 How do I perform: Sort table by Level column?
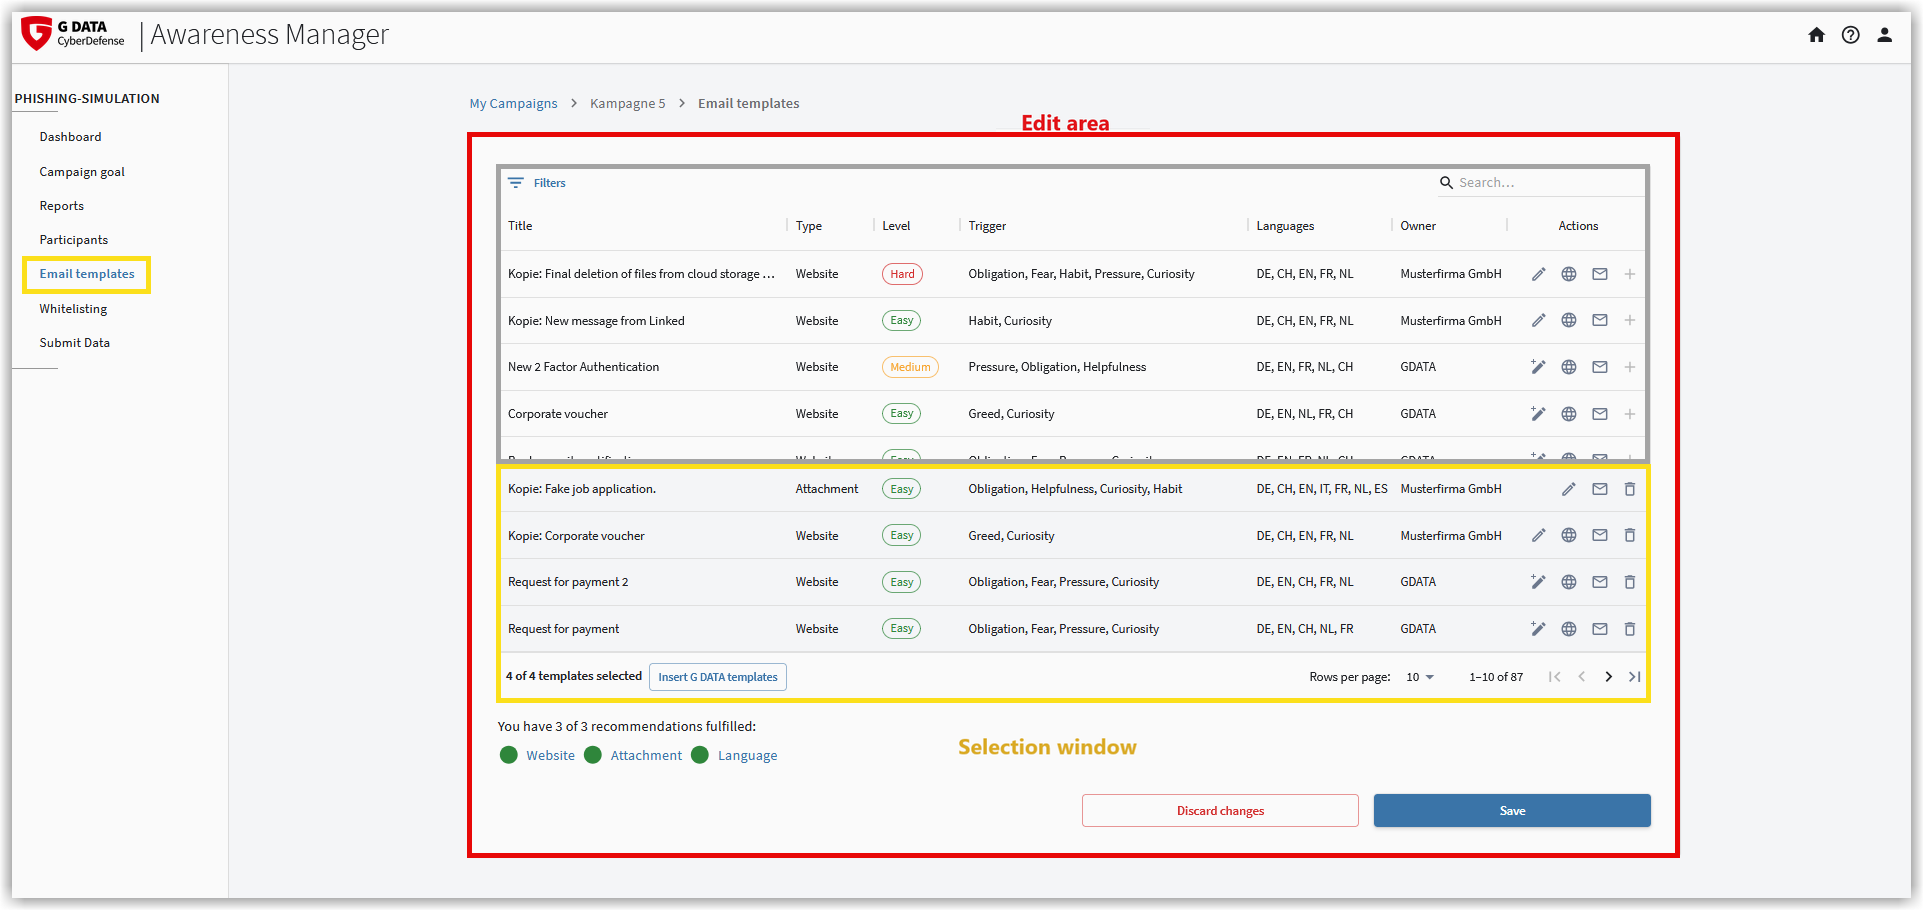(896, 226)
